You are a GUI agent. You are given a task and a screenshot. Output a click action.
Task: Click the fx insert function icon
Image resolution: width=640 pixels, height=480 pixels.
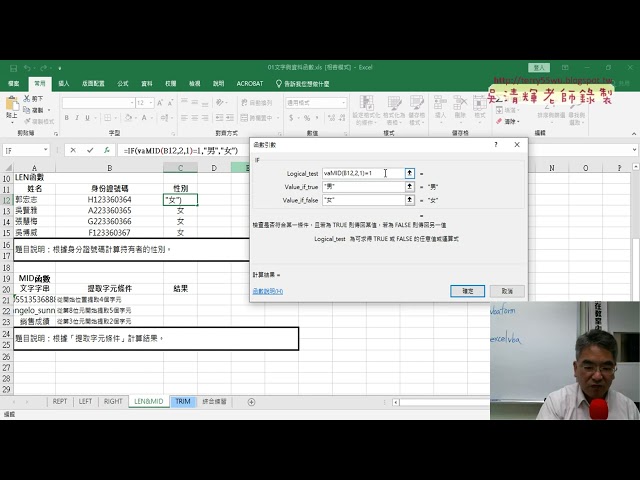107,150
